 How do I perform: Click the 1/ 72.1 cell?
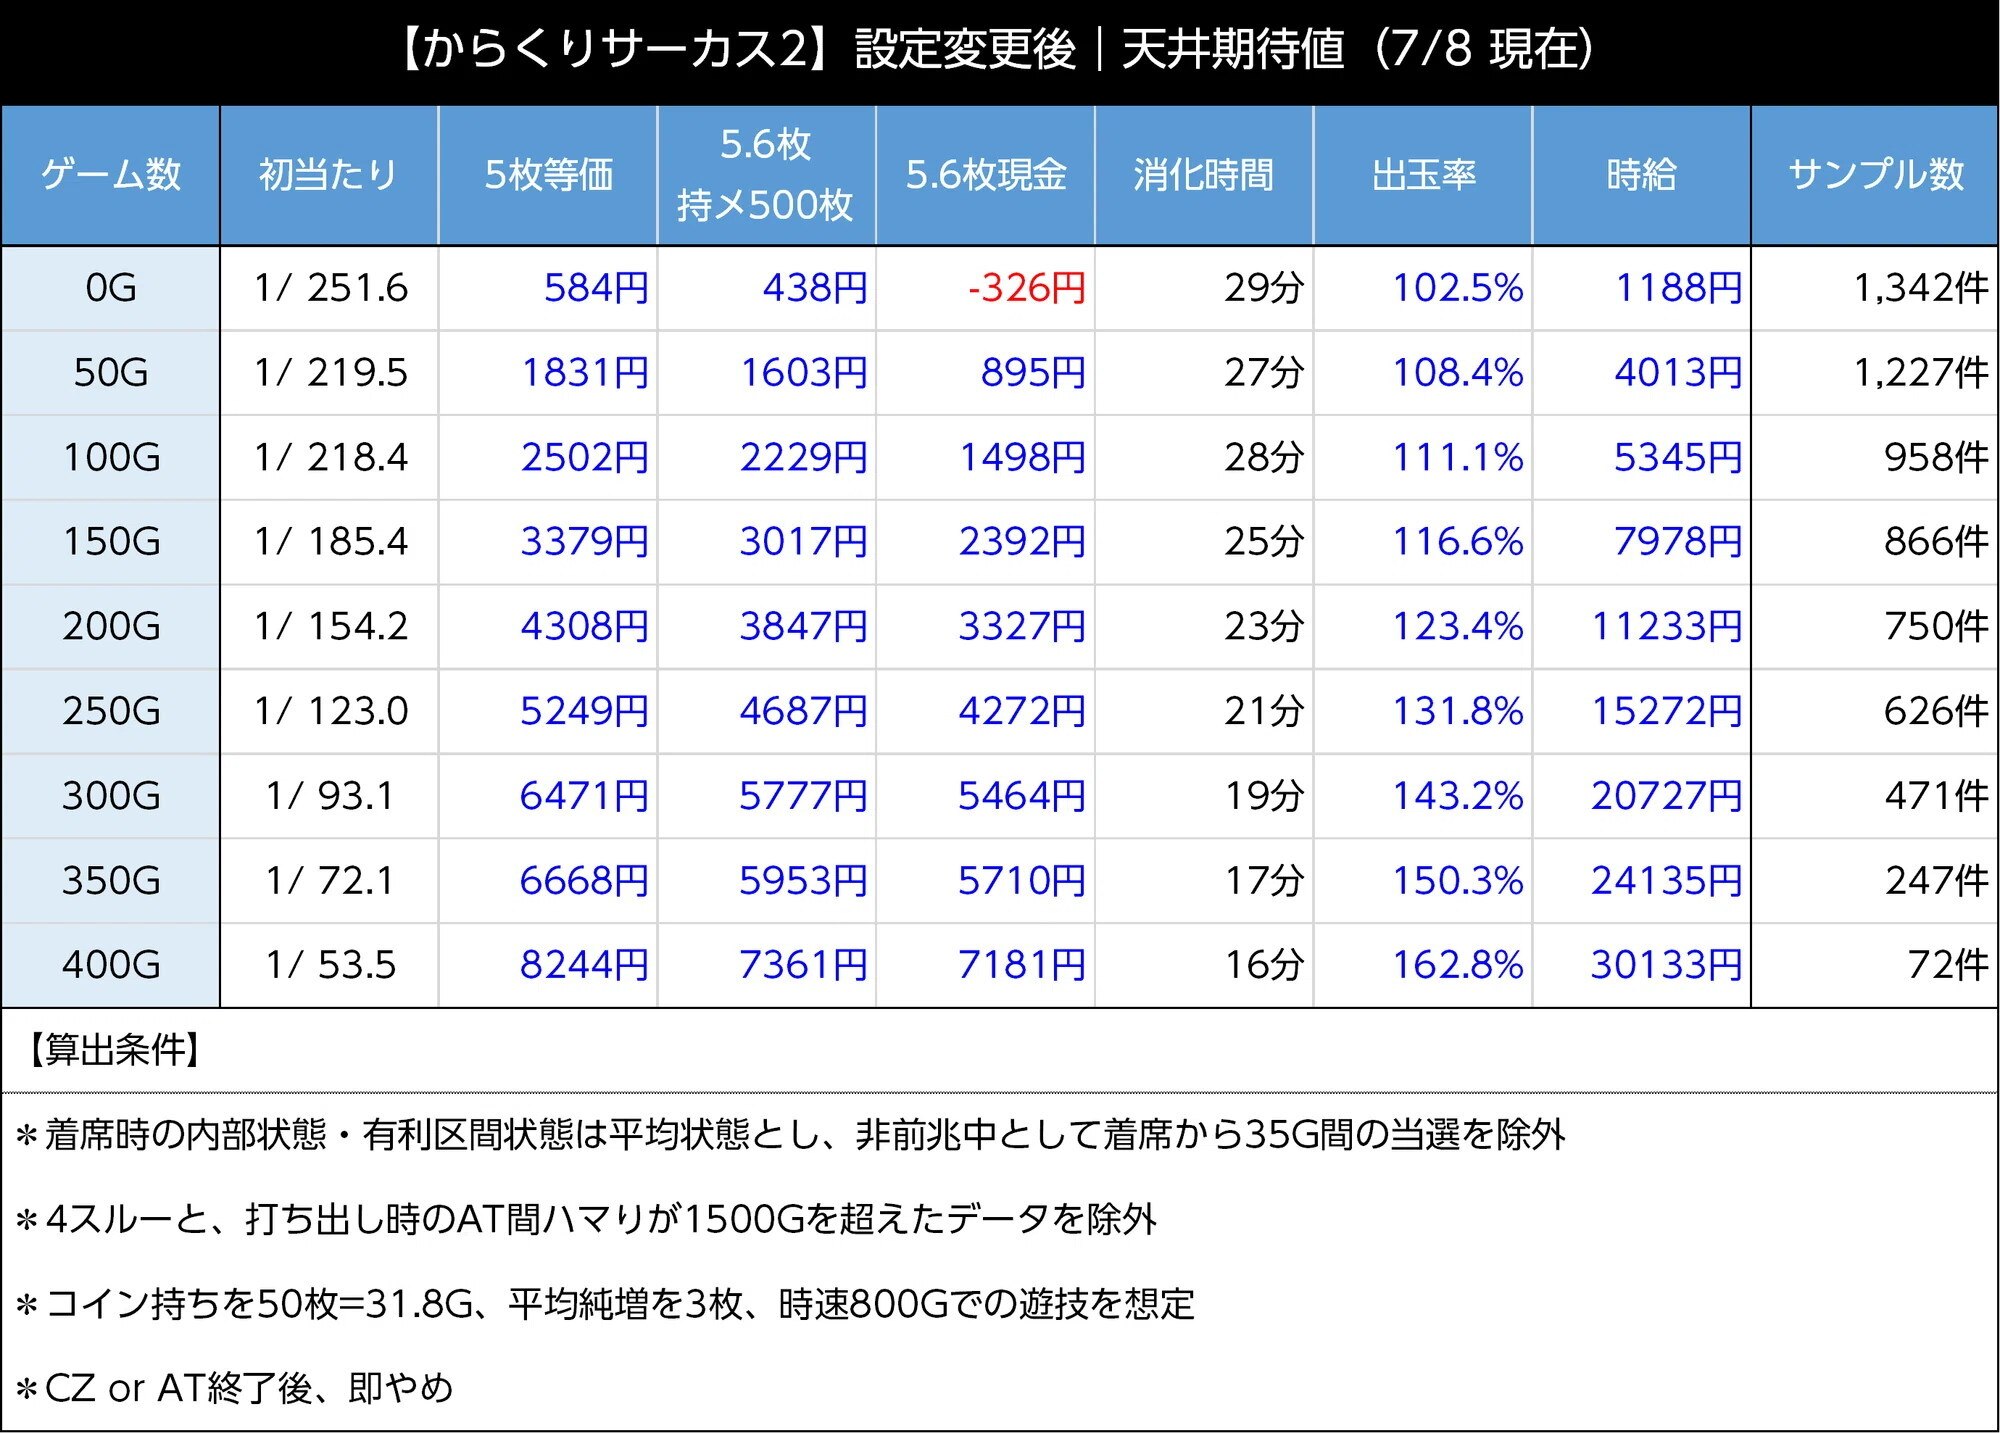click(330, 881)
